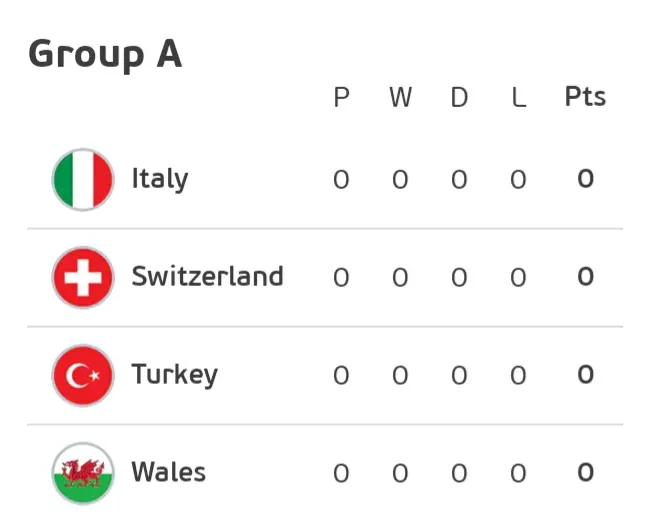The height and width of the screenshot is (525, 655).
Task: Click the Group A heading
Action: tap(105, 53)
